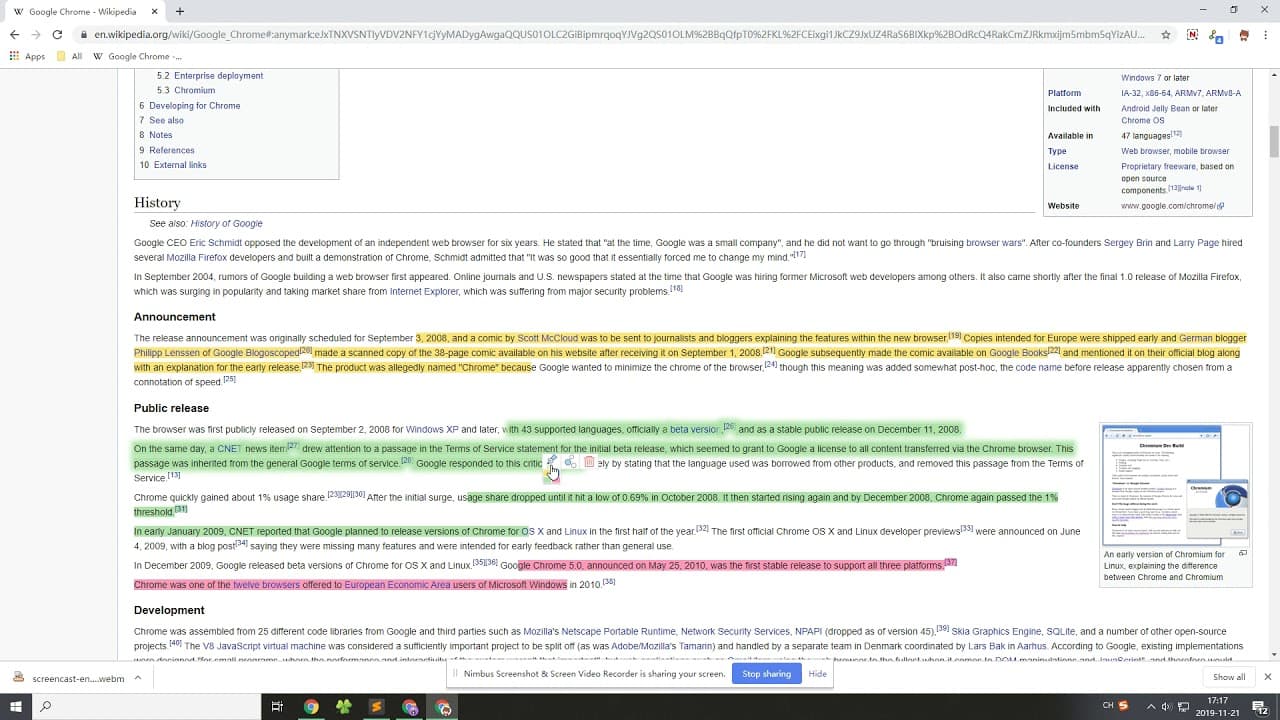Close the downloads bar

point(1267,677)
